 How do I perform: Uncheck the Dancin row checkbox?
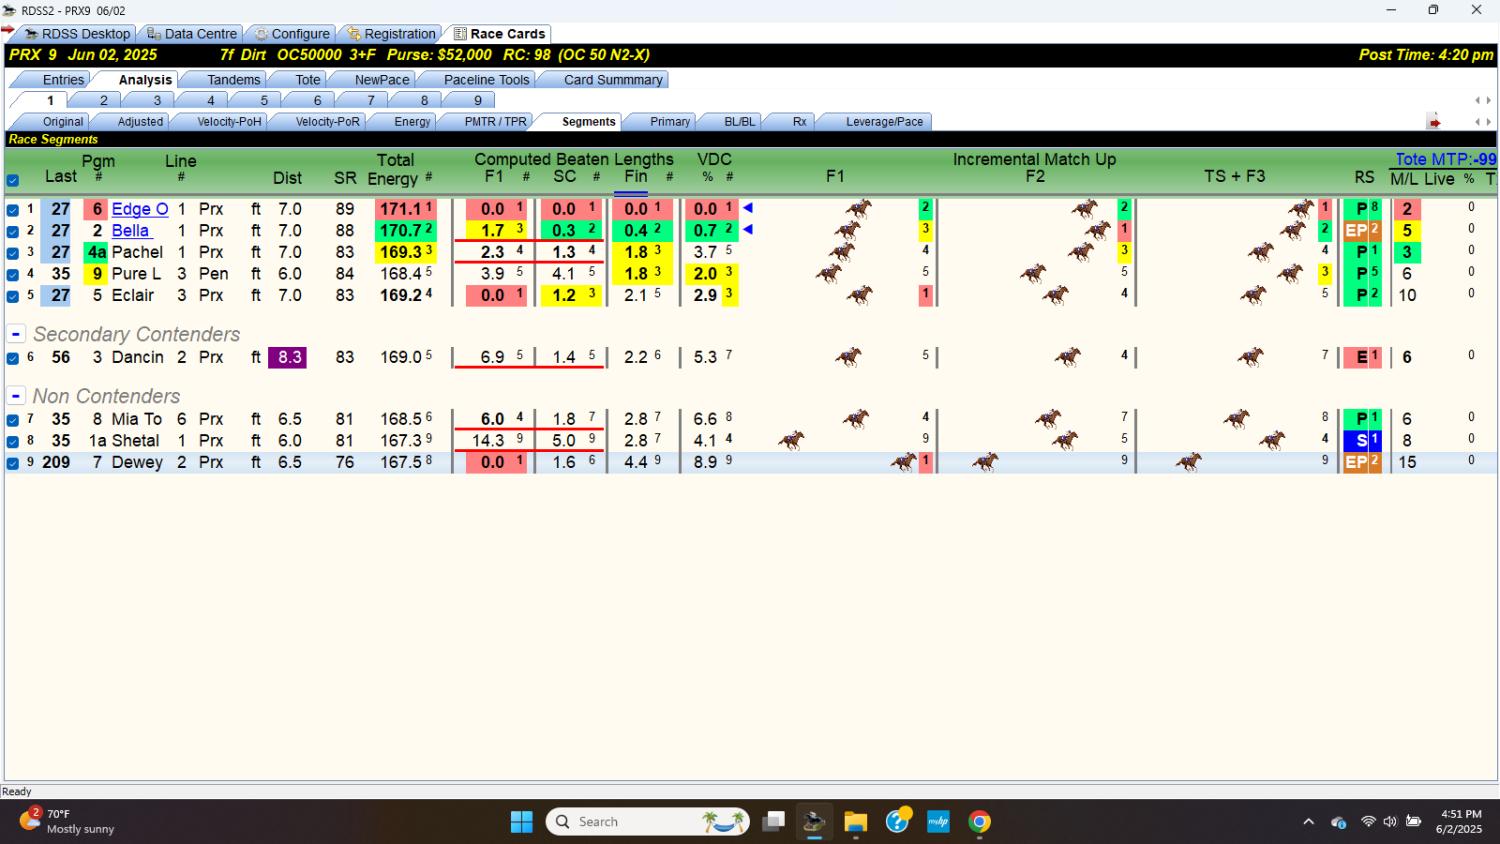click(13, 358)
